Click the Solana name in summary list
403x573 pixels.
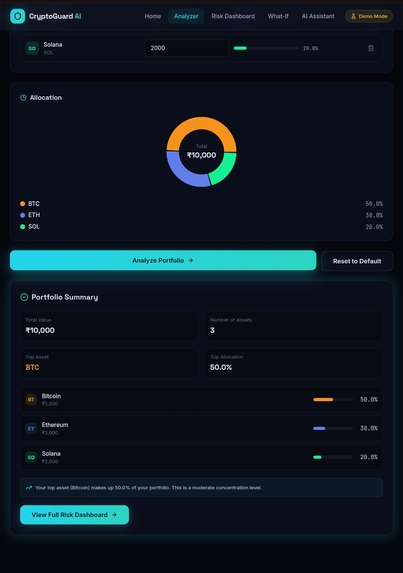[x=51, y=454]
